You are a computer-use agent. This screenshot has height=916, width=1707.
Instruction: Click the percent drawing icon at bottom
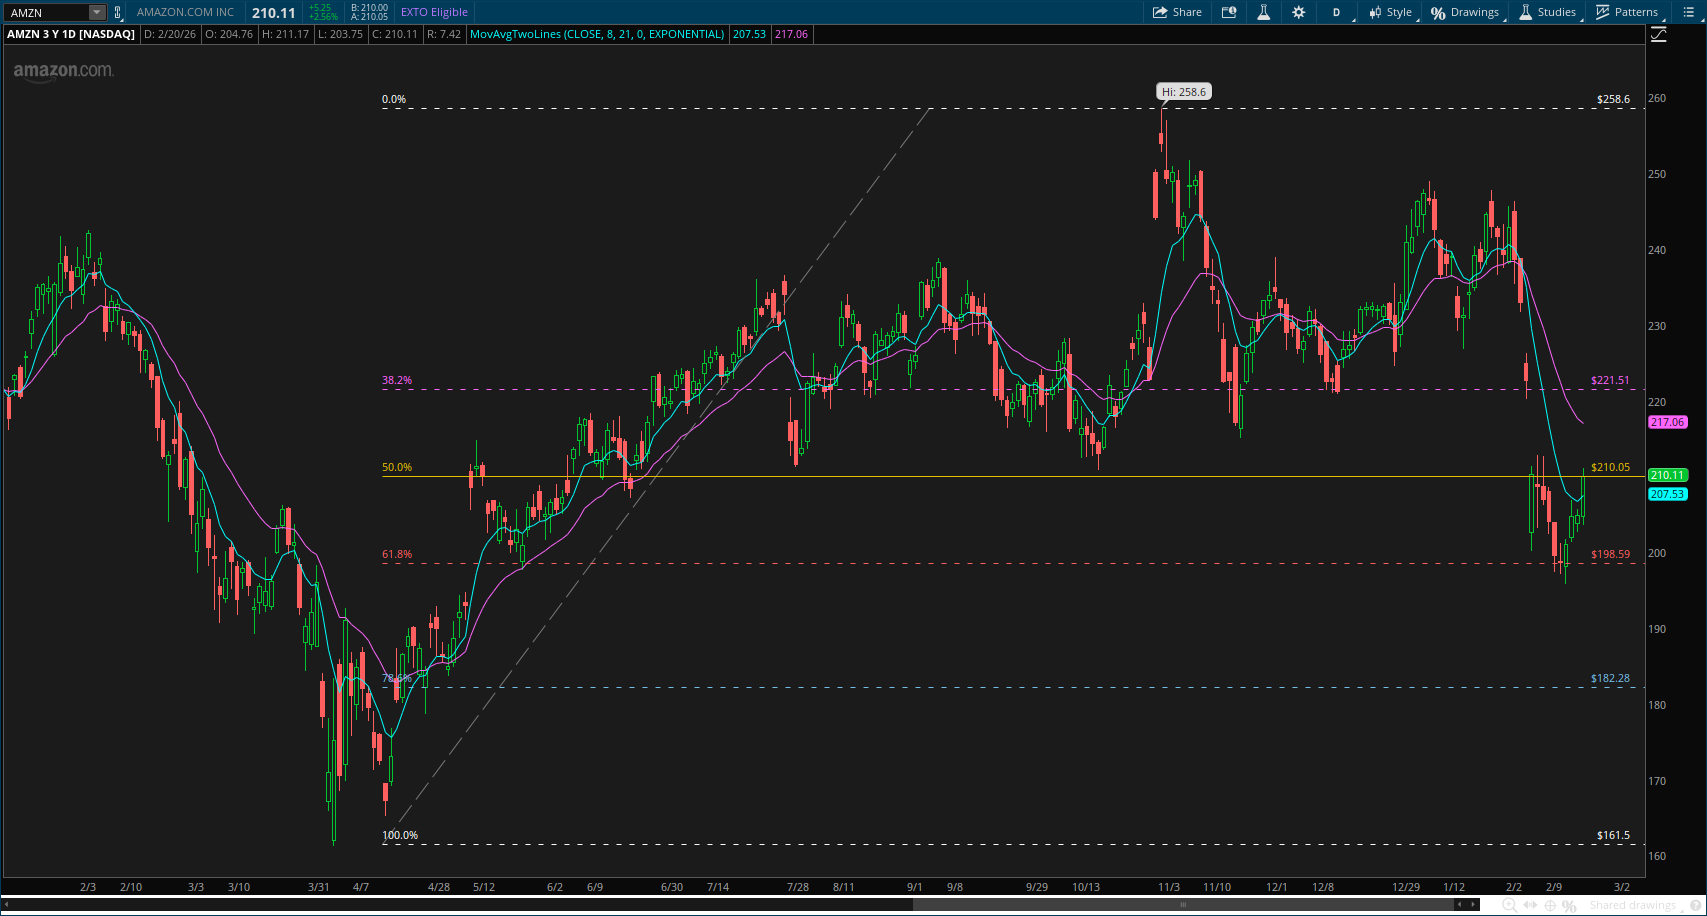tap(1569, 905)
